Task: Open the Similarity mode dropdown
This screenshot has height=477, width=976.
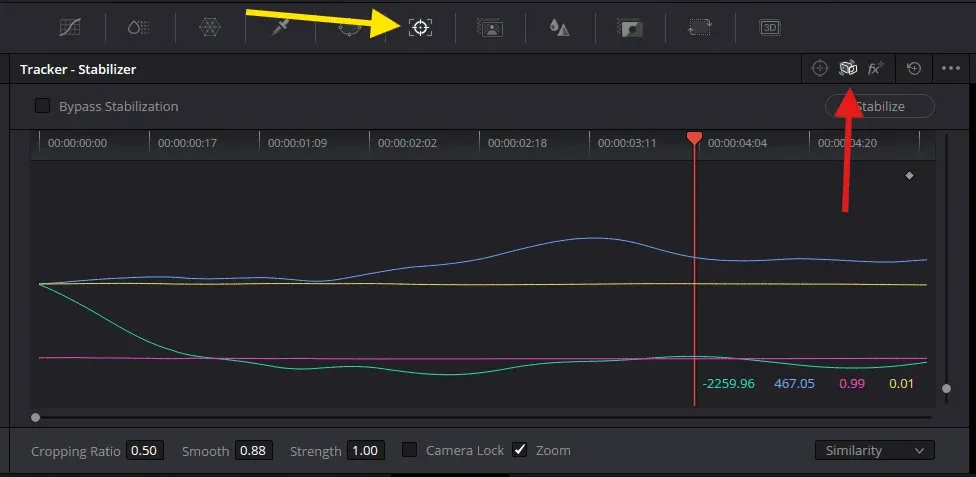Action: (875, 450)
